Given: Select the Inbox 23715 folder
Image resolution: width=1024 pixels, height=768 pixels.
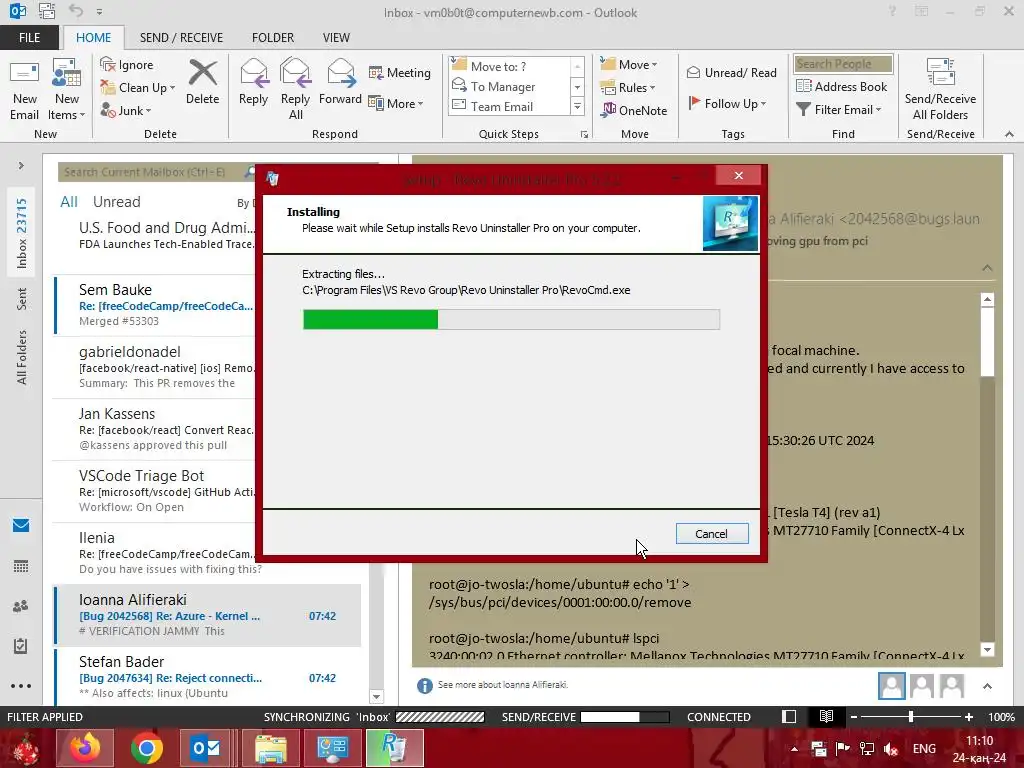Looking at the screenshot, I should point(22,233).
